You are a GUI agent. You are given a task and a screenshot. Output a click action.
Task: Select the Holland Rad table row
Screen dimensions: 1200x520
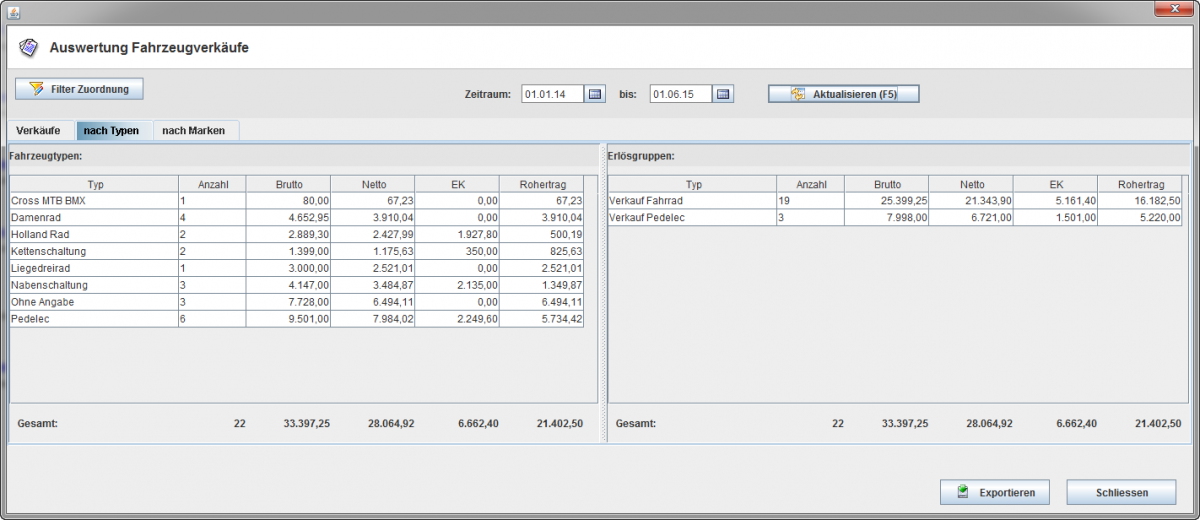pyautogui.click(x=95, y=234)
